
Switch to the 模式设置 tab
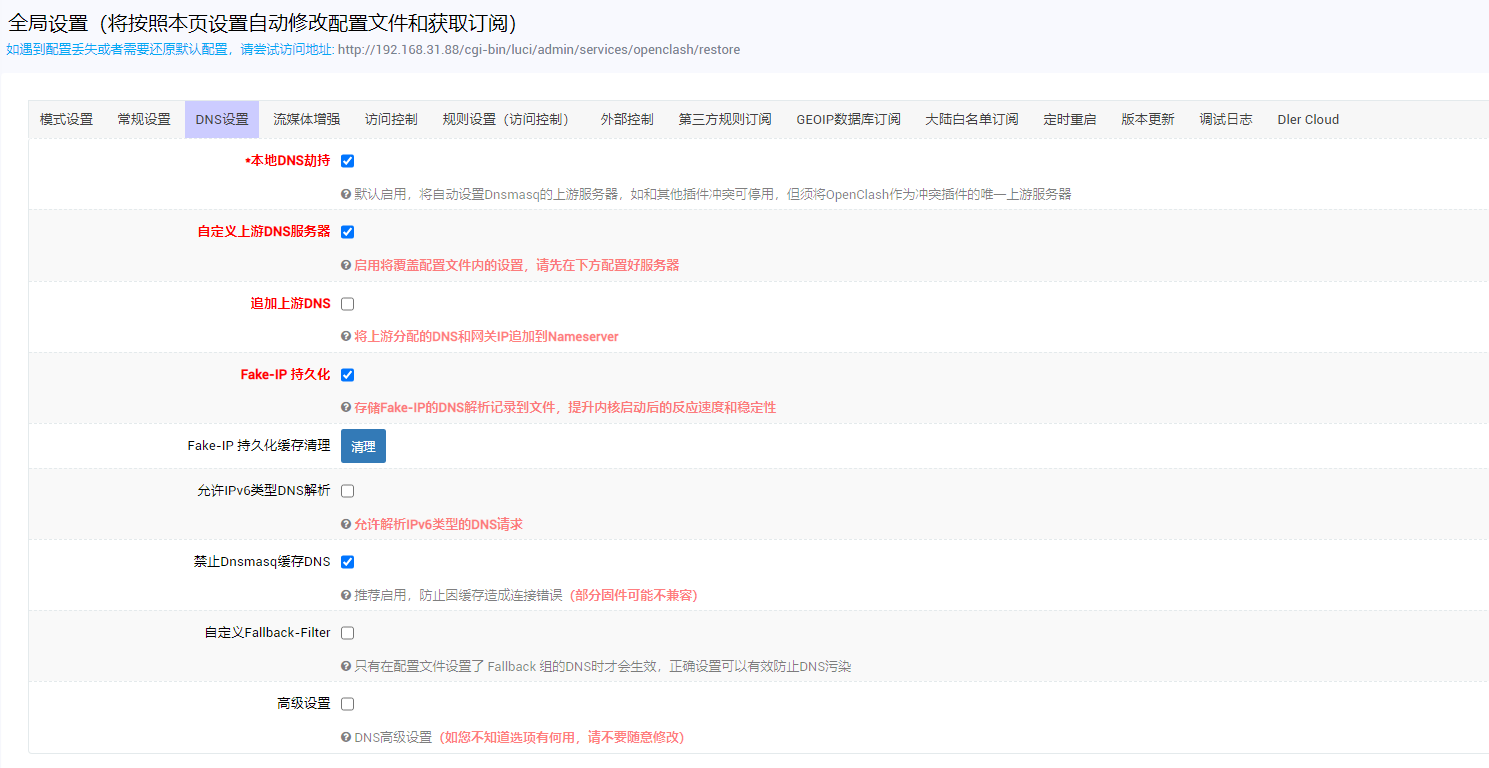65,119
